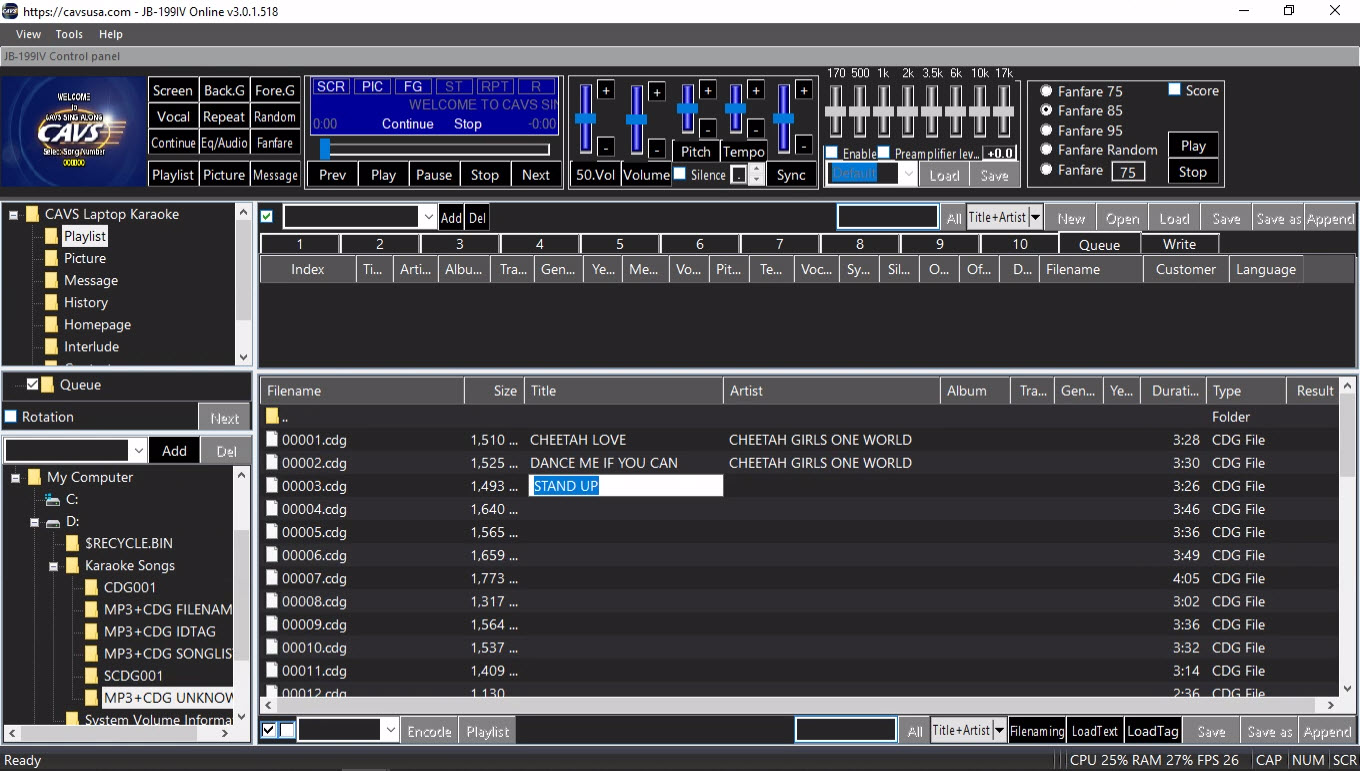Viewport: 1360px width, 771px height.
Task: Click the CAVS Sing Along logo thumbnail
Action: [x=74, y=131]
